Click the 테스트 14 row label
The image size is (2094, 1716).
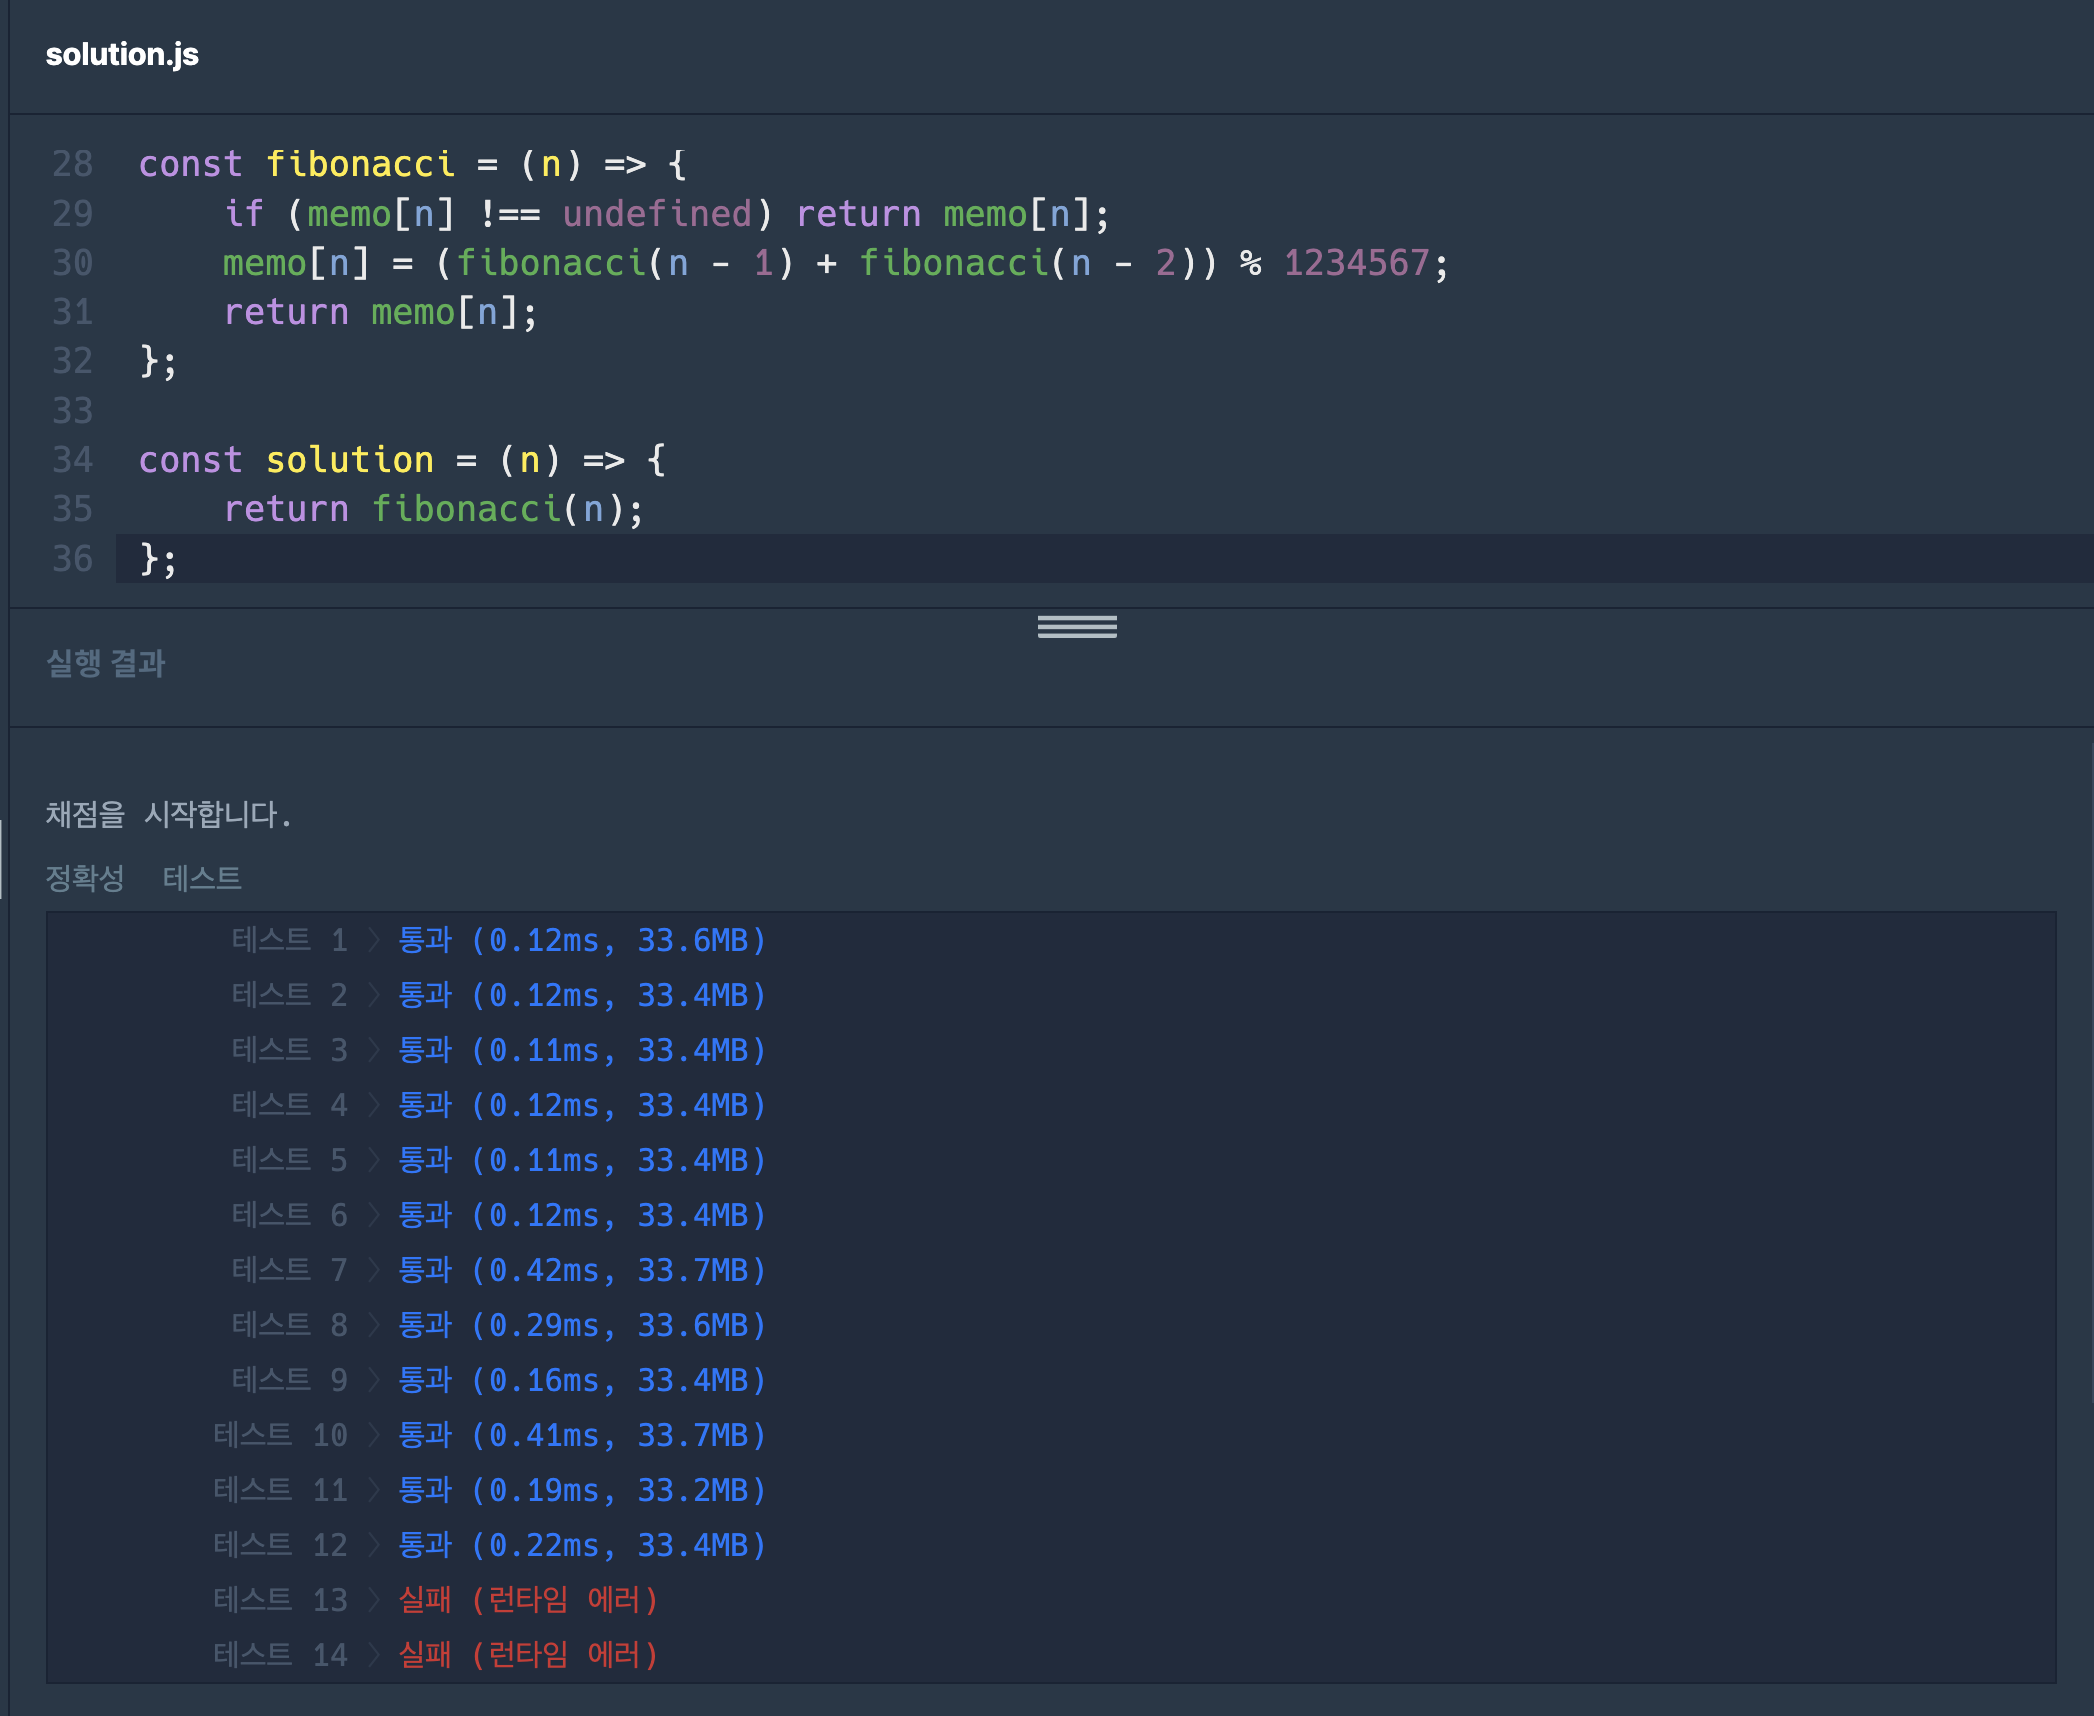pos(281,1655)
